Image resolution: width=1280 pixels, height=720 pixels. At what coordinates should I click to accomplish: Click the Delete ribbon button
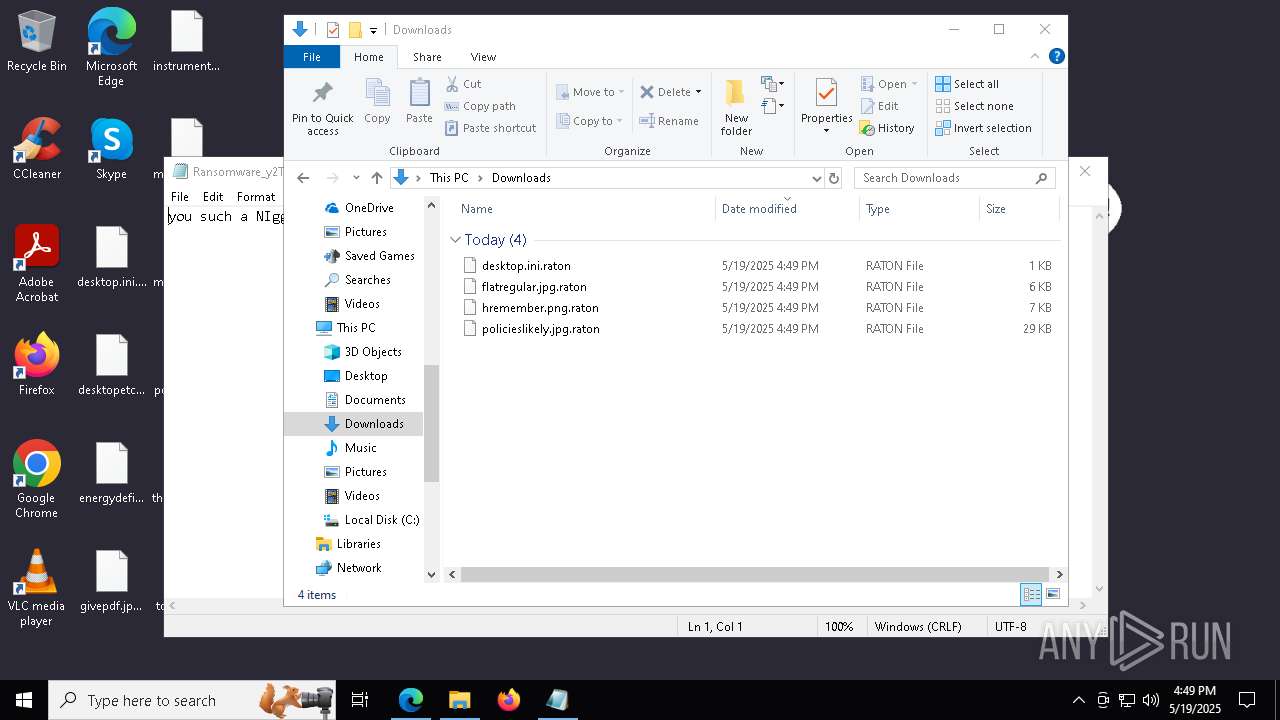pos(665,92)
